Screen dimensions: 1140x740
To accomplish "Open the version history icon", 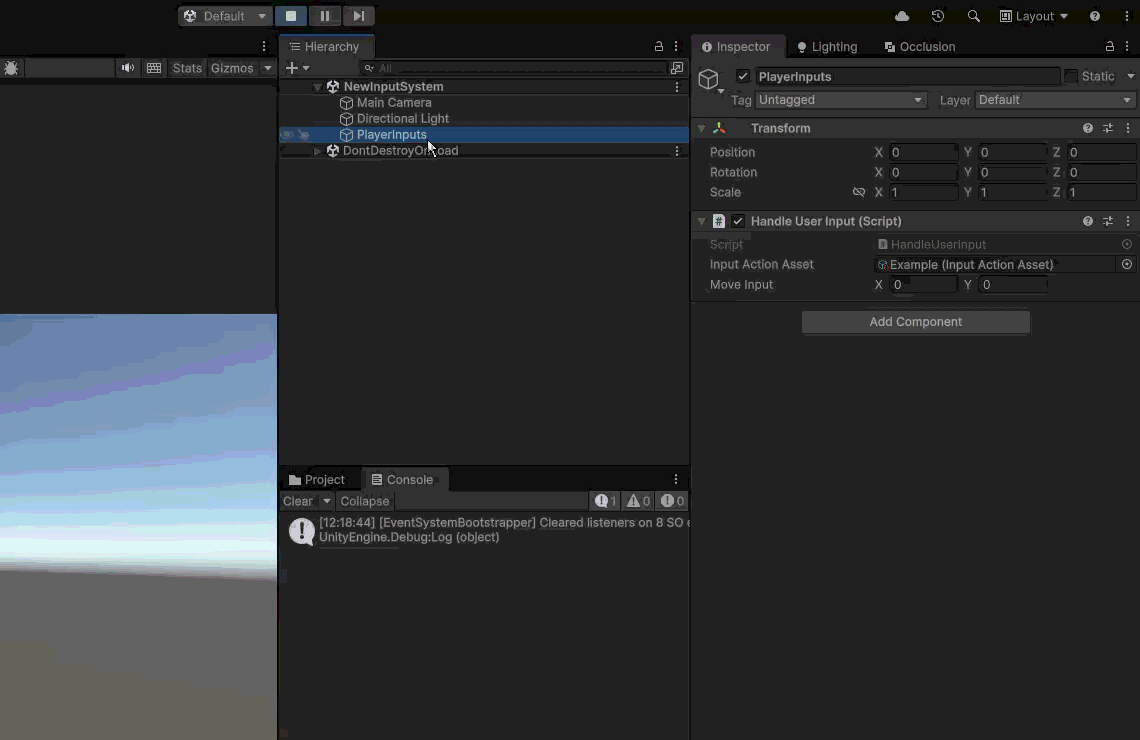I will point(938,16).
